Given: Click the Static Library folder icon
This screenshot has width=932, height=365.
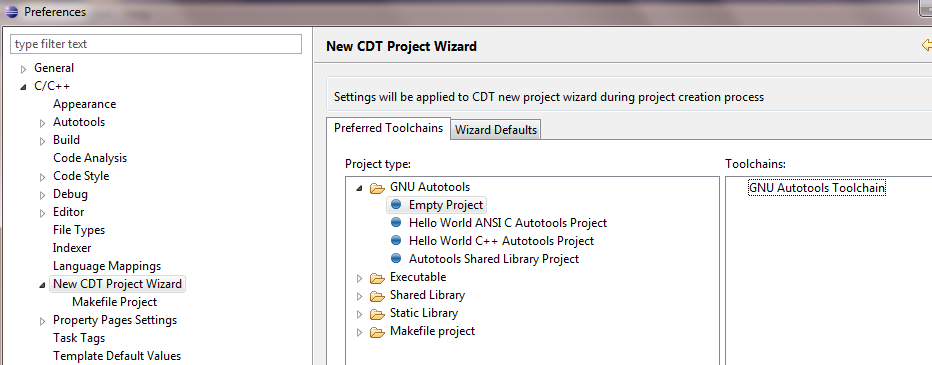Looking at the screenshot, I should pyautogui.click(x=377, y=314).
